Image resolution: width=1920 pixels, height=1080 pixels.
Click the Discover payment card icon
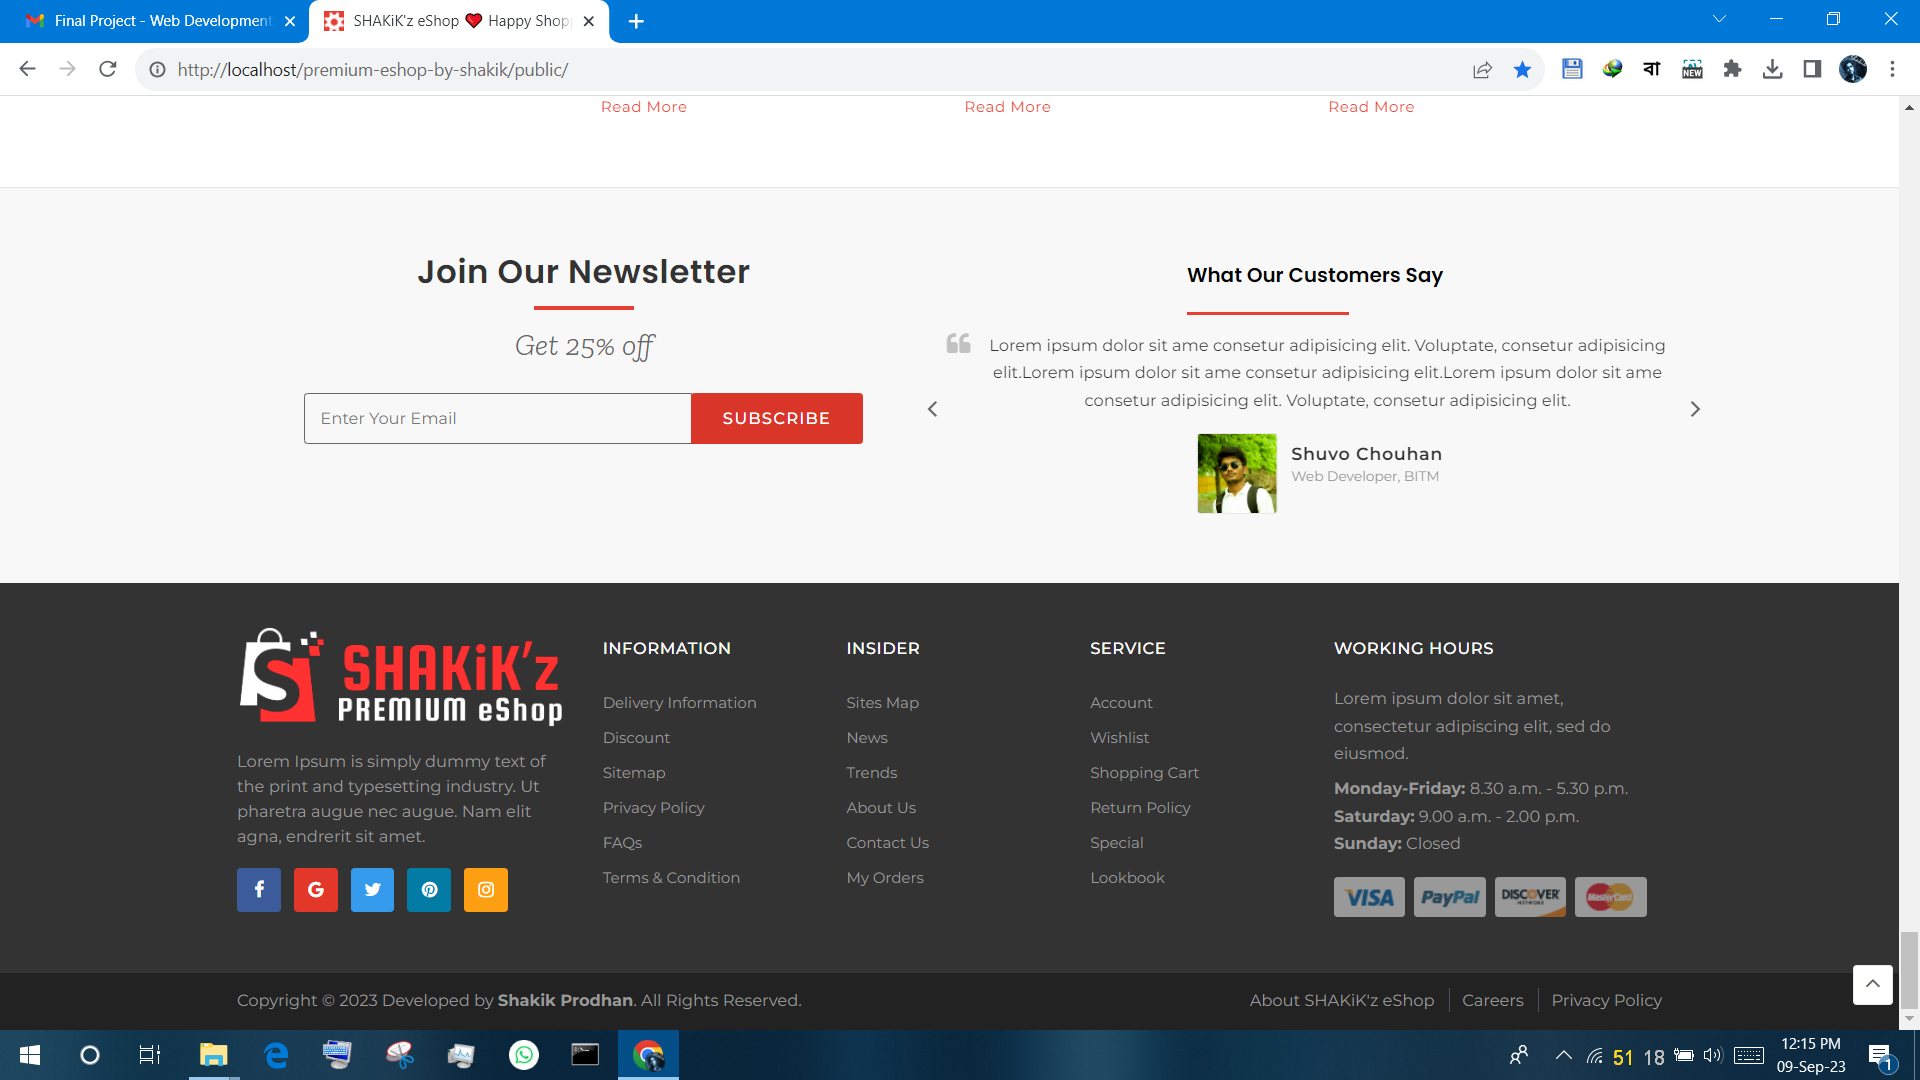(x=1530, y=897)
